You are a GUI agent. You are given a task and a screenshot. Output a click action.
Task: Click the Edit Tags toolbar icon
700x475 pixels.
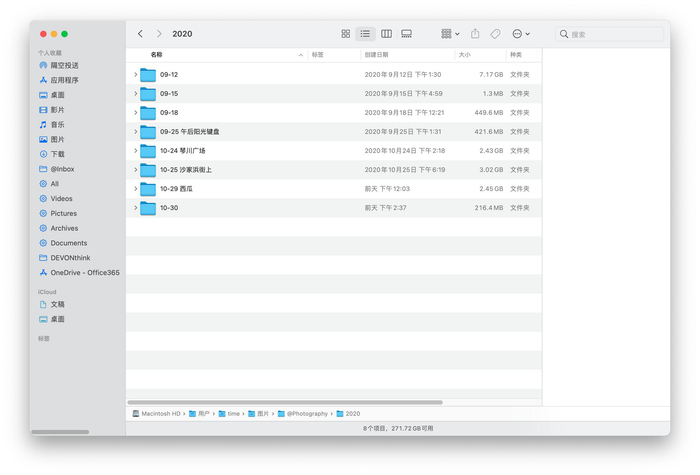495,34
